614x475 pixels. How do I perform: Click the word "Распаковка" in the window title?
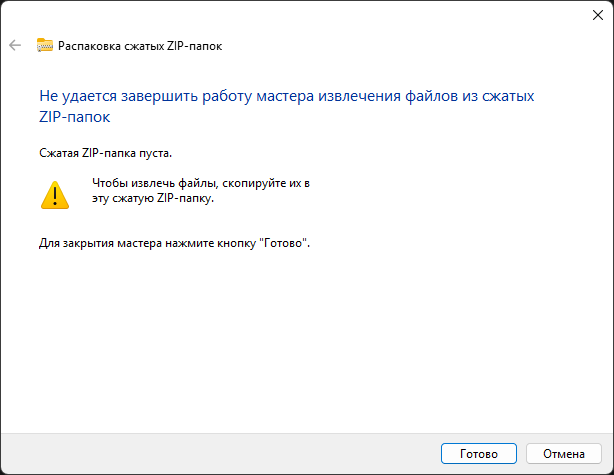tap(92, 45)
